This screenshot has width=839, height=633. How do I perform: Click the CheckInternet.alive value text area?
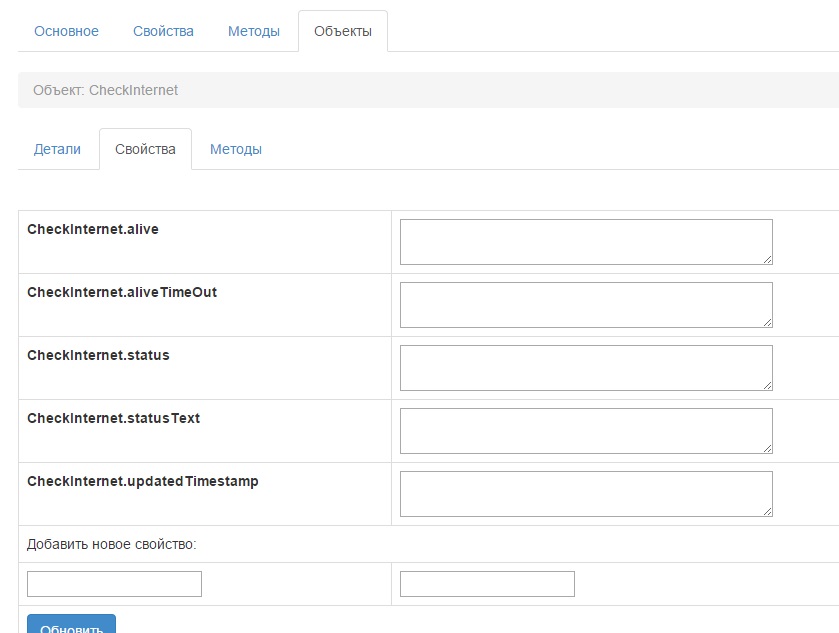point(585,242)
